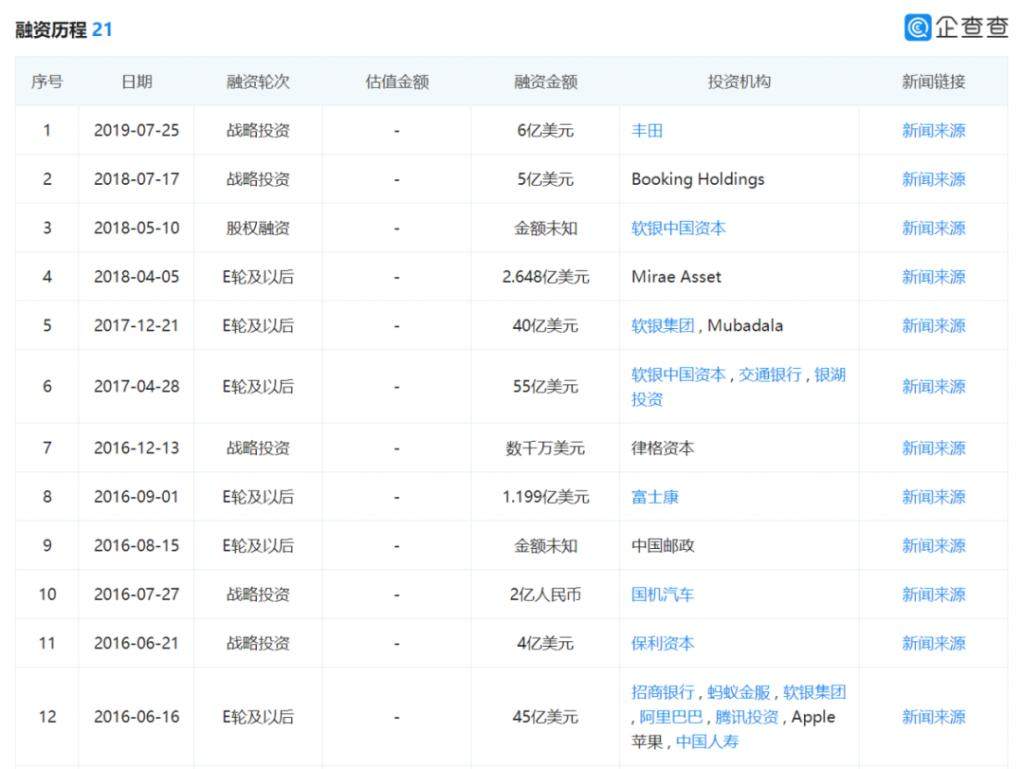Screen dimensions: 1024x769
Task: Select the date 2019-07-25
Action: coord(136,131)
